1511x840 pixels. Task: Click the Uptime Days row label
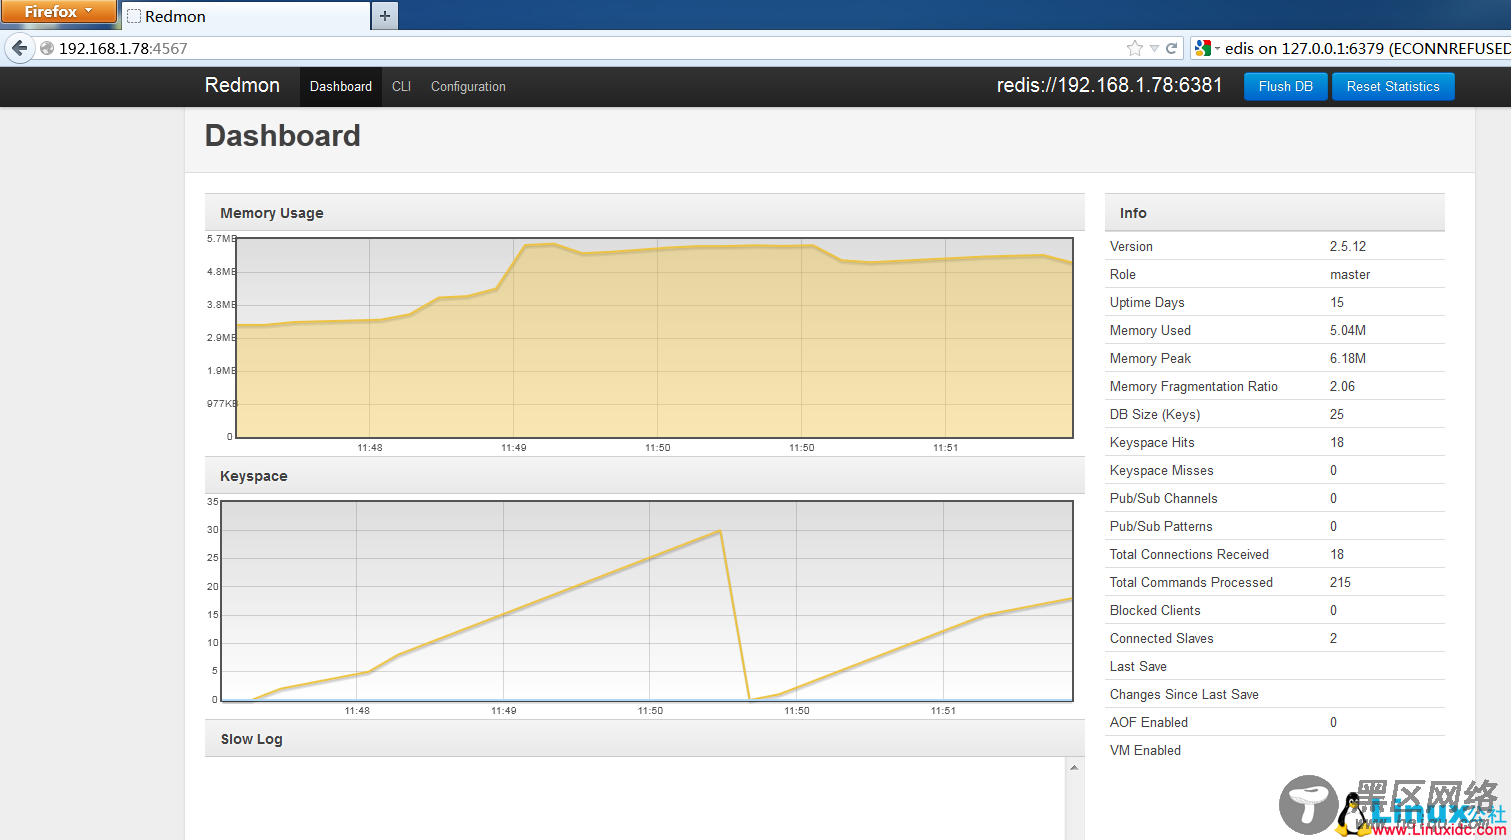(1147, 302)
